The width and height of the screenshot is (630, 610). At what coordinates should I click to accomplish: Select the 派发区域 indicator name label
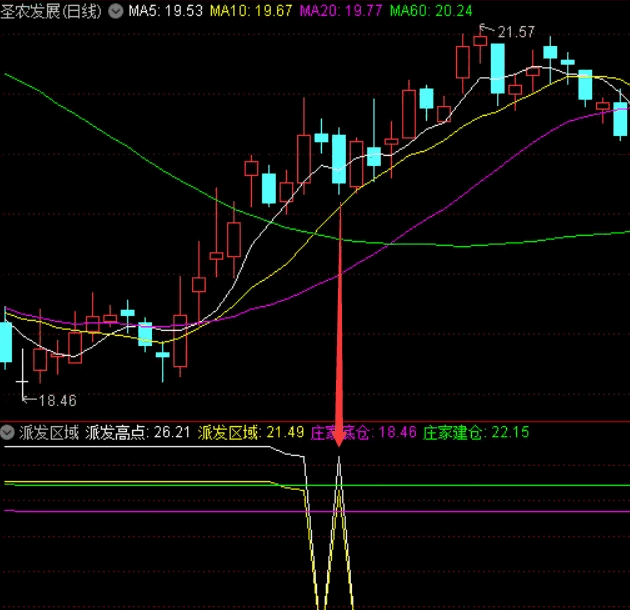pyautogui.click(x=49, y=433)
